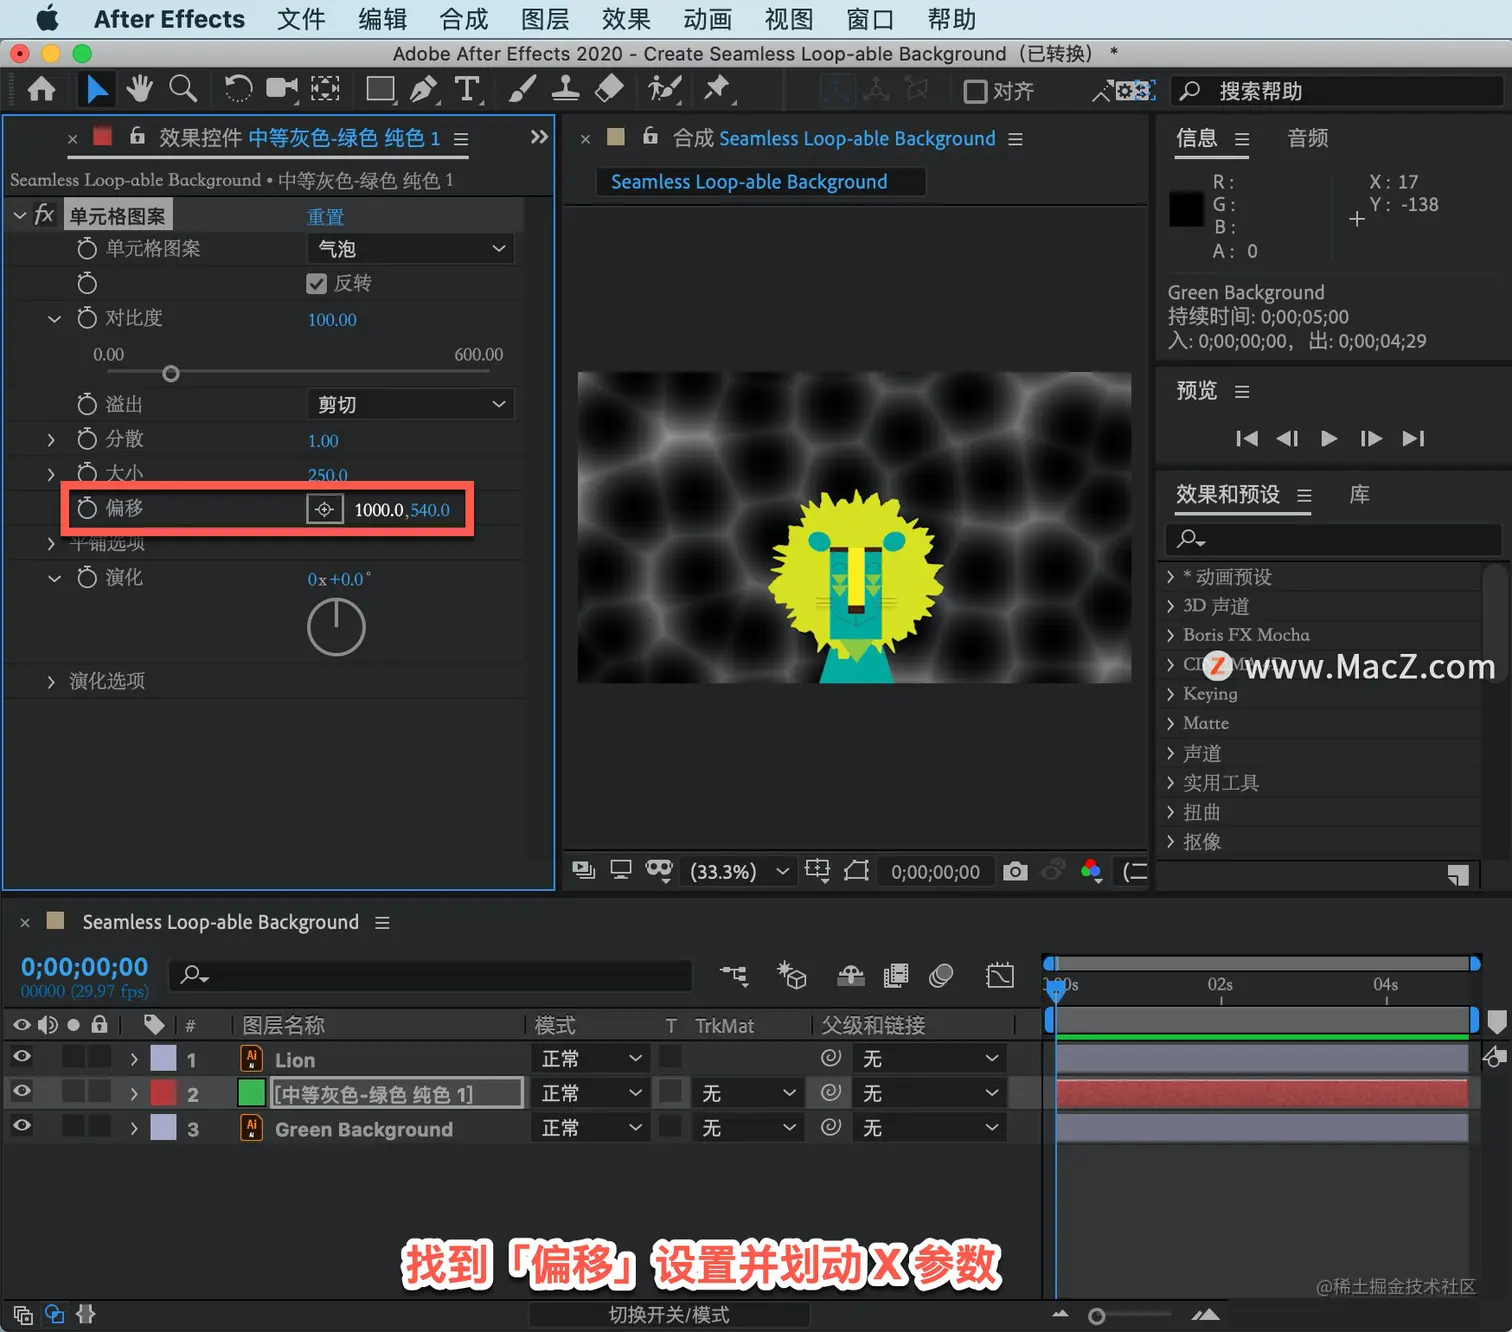Image resolution: width=1512 pixels, height=1332 pixels.
Task: Toggle frame blending filmstrip icon
Action: (x=896, y=975)
